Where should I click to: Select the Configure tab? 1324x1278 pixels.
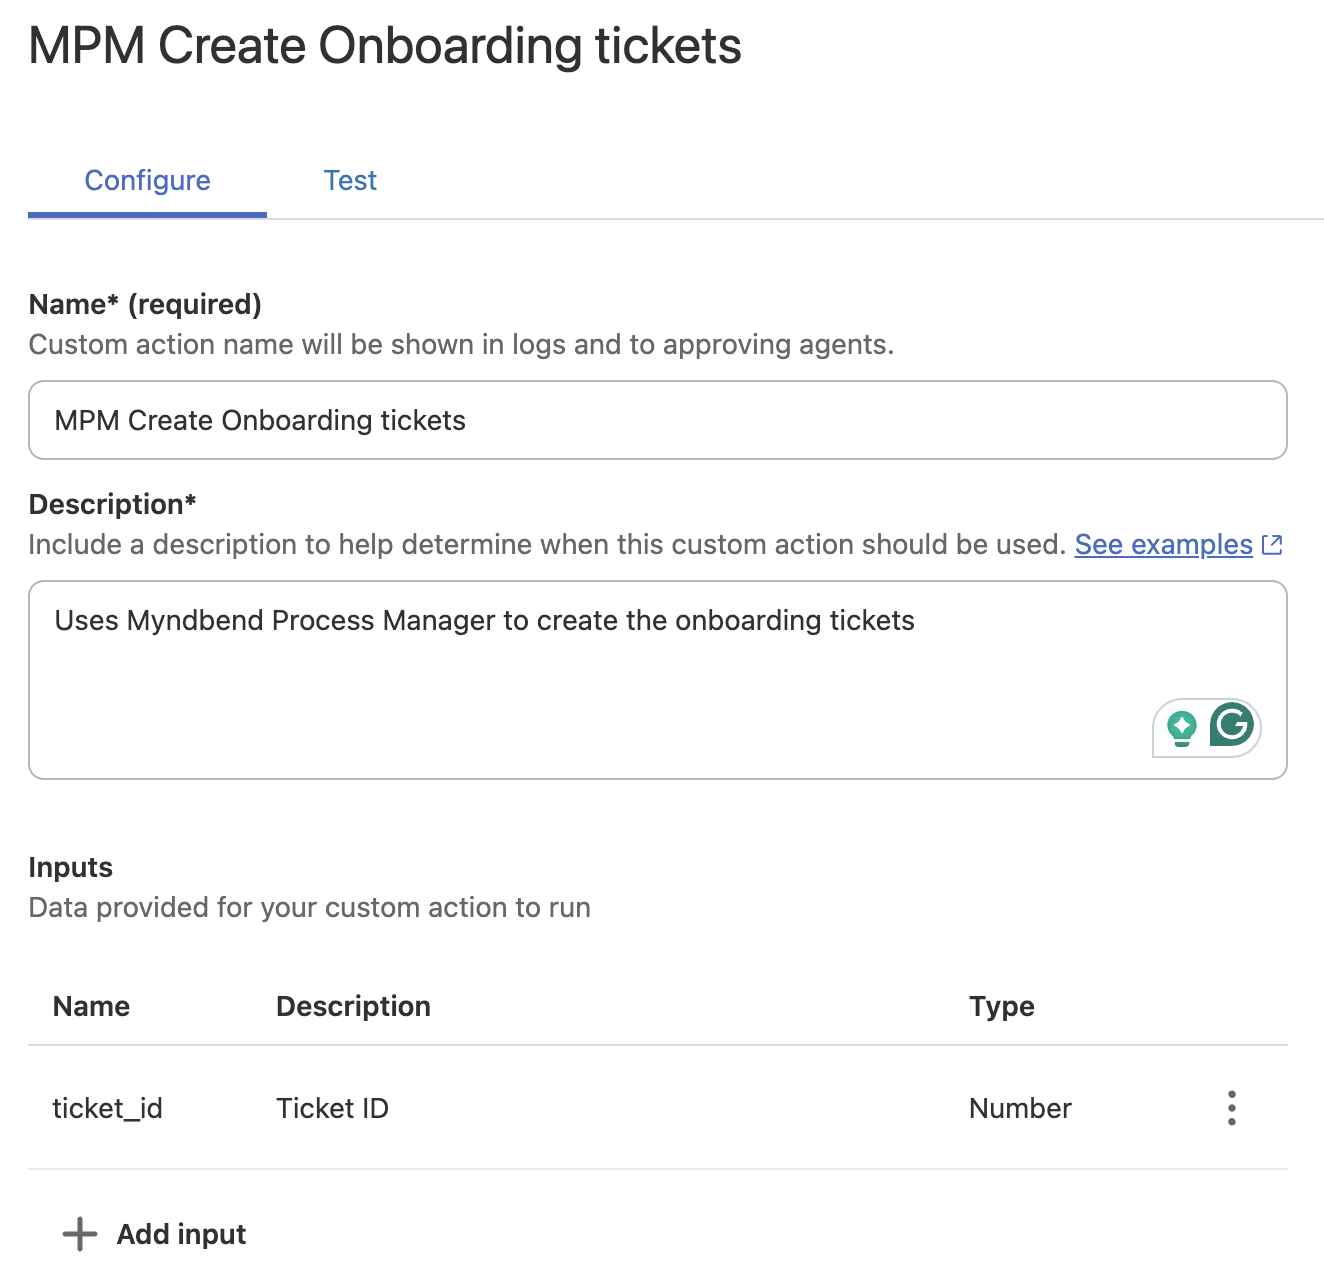coord(147,180)
